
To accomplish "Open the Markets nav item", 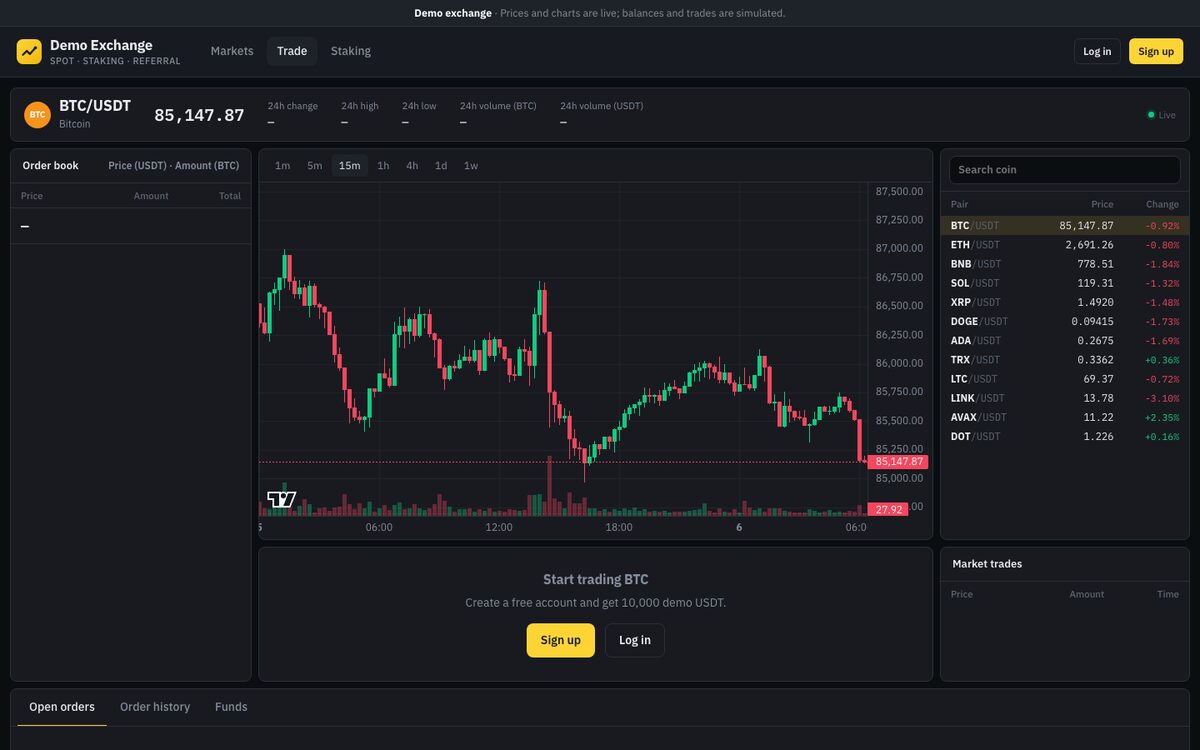I will (232, 51).
